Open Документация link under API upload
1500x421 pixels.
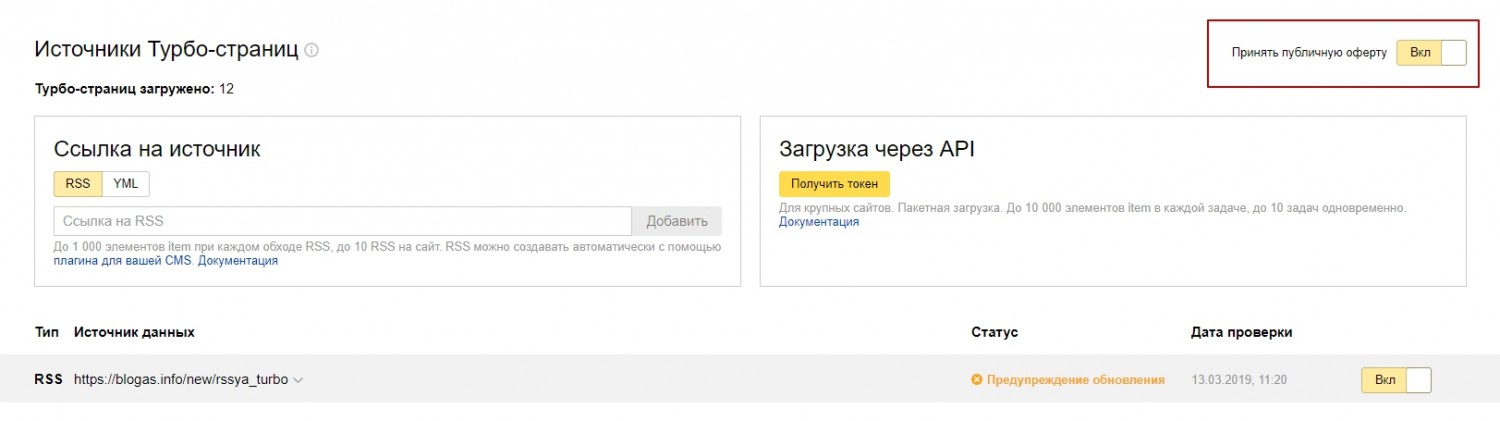819,222
